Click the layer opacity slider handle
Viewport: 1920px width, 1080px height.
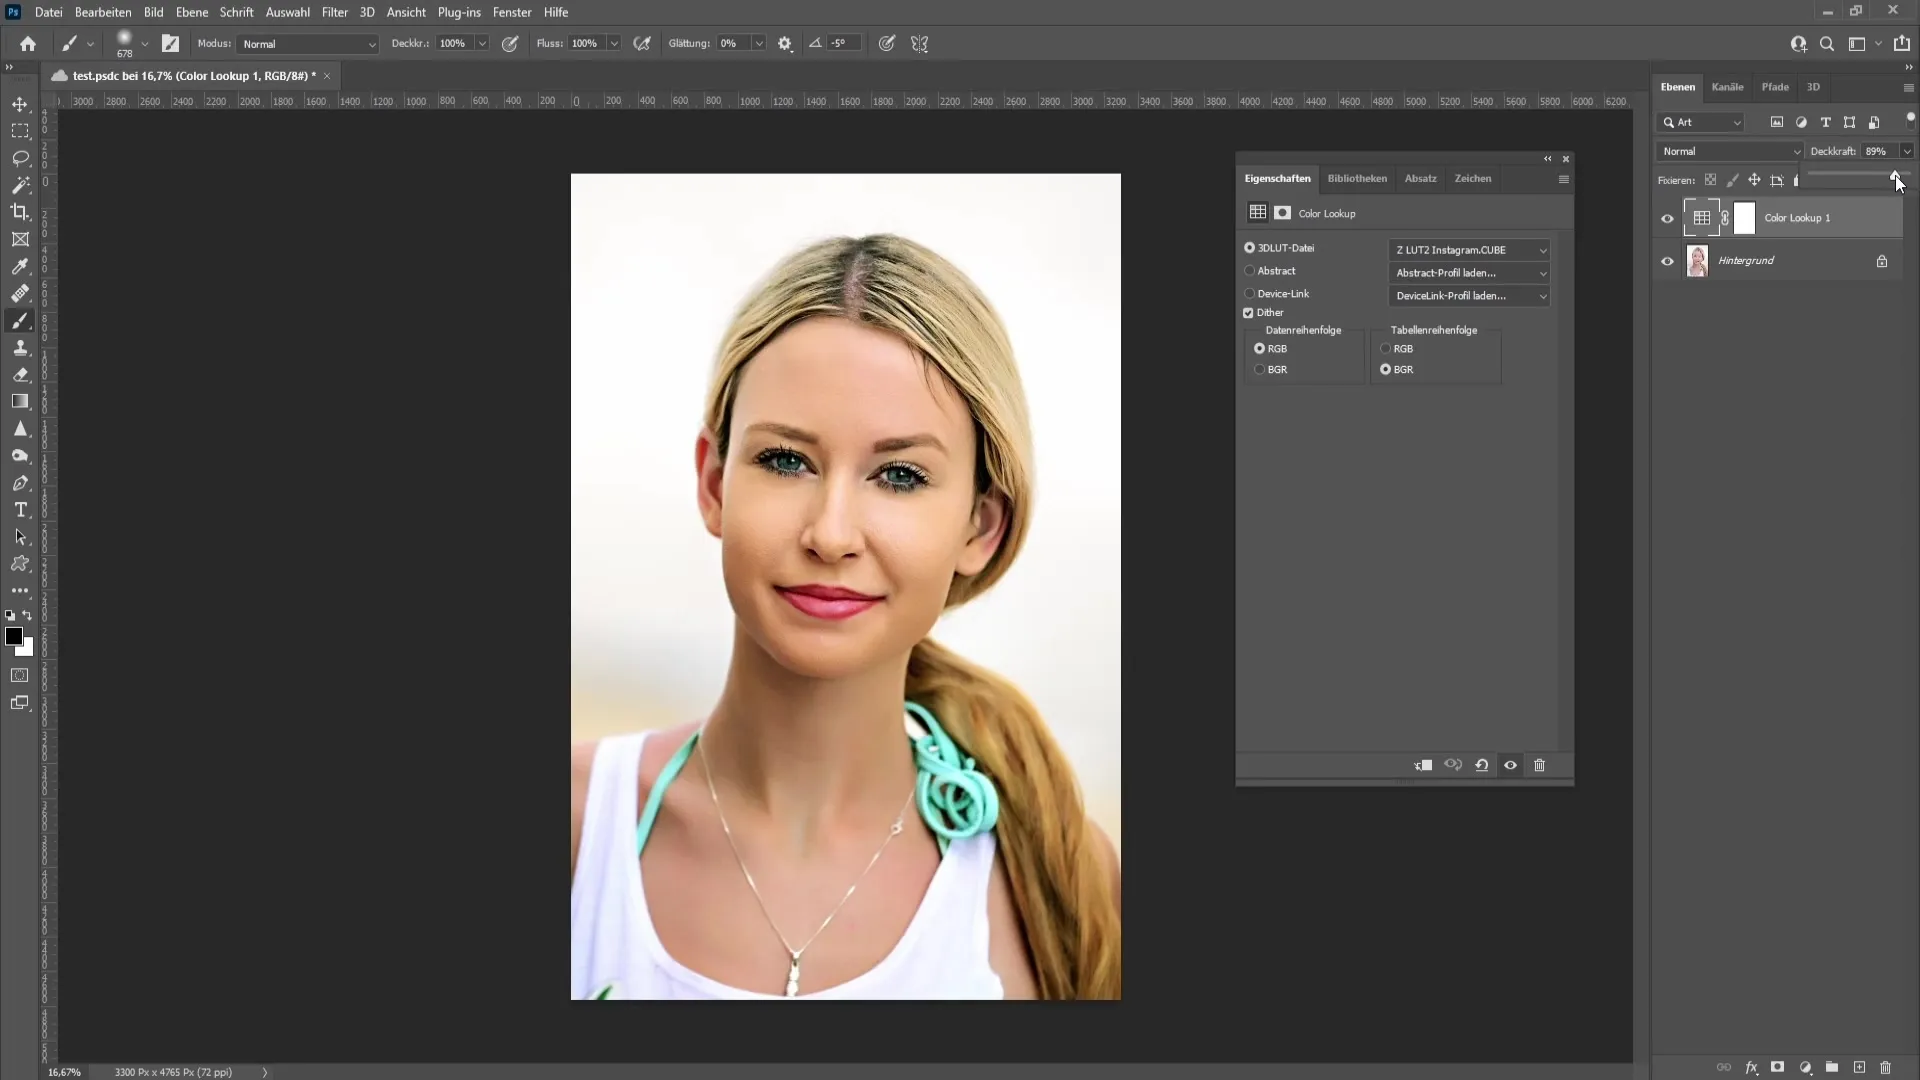1894,177
